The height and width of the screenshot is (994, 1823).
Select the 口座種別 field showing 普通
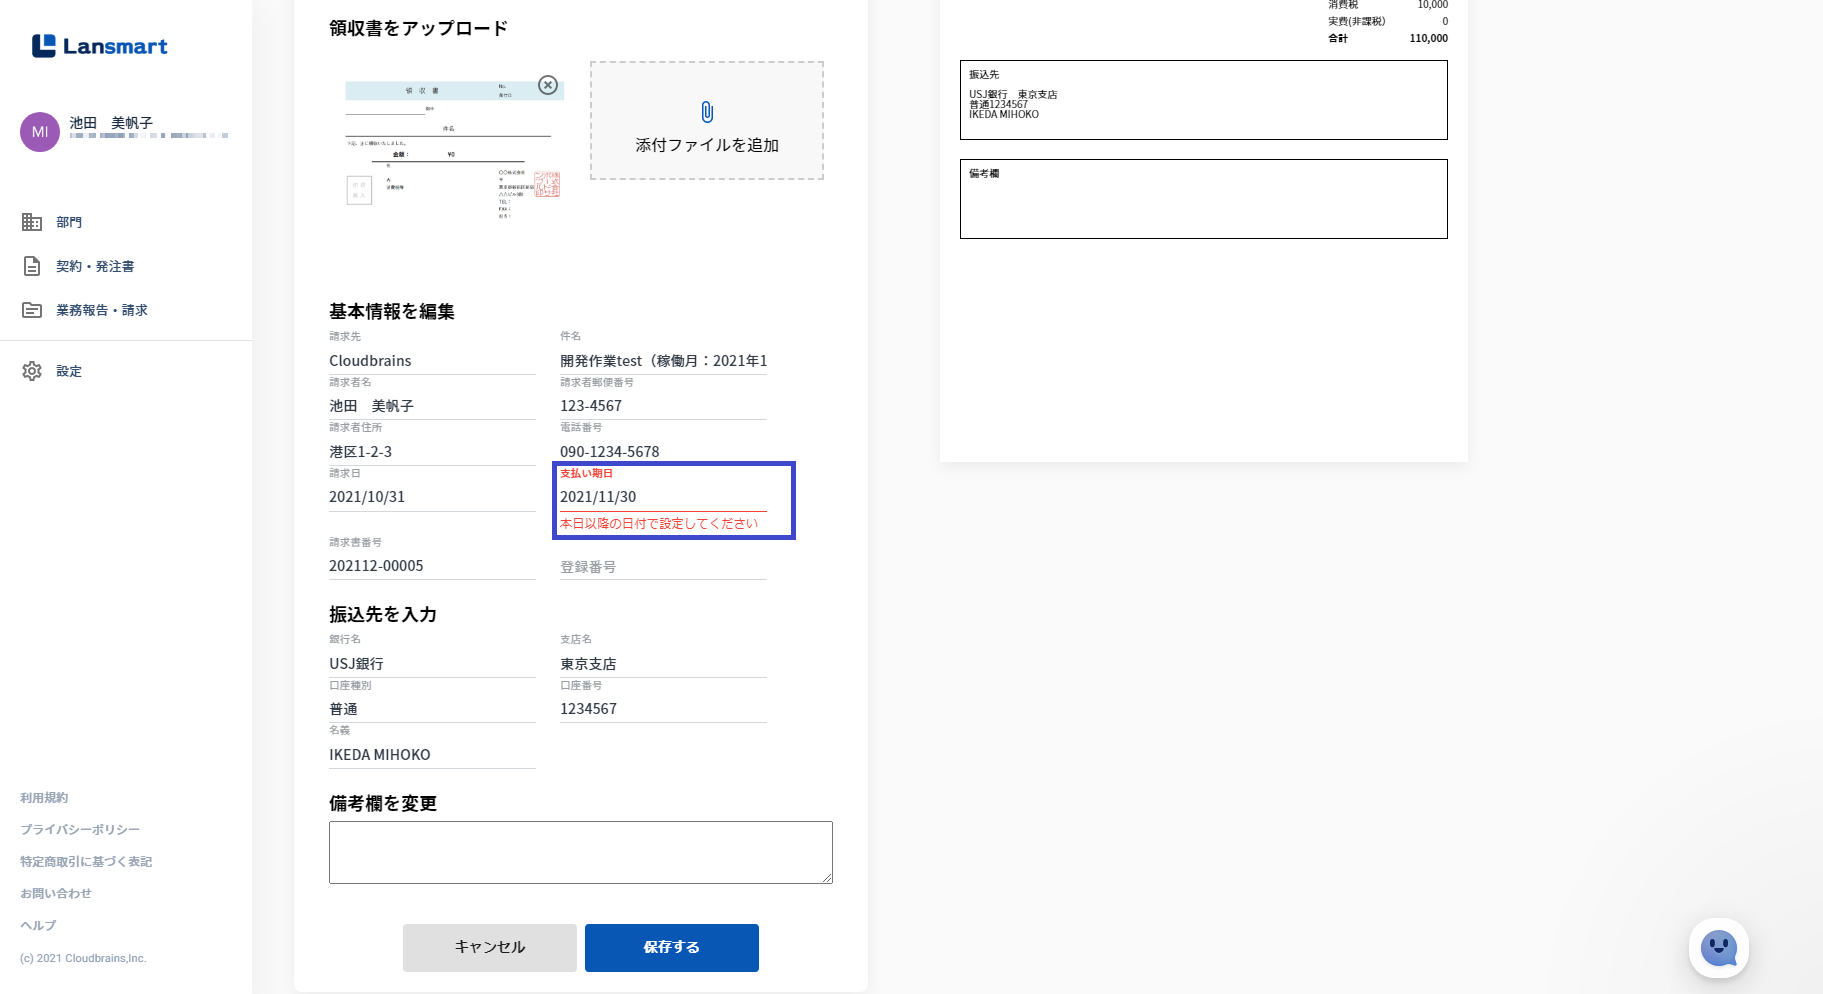(431, 709)
